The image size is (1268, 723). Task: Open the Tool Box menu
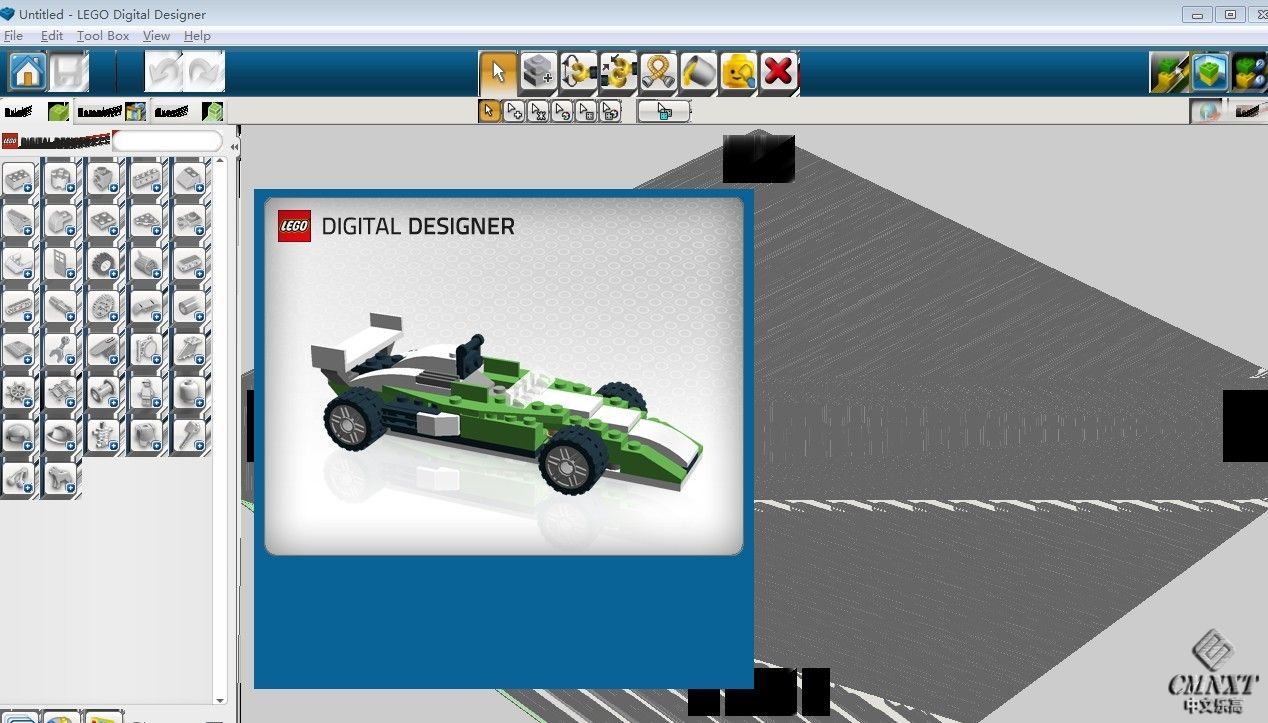pyautogui.click(x=103, y=35)
